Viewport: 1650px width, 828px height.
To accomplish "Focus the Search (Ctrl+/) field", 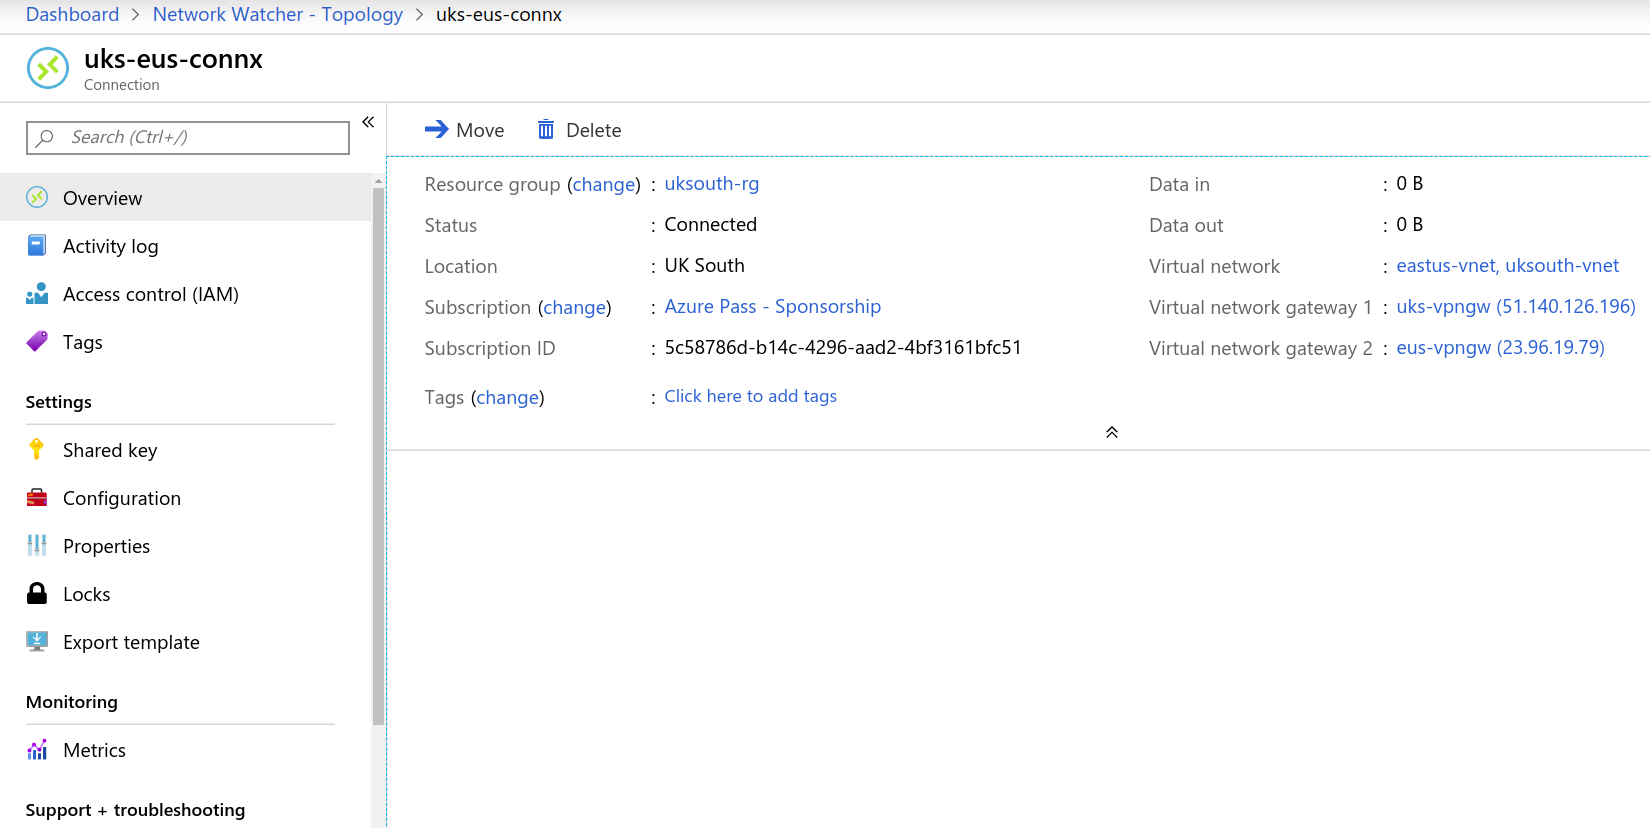I will click(188, 138).
